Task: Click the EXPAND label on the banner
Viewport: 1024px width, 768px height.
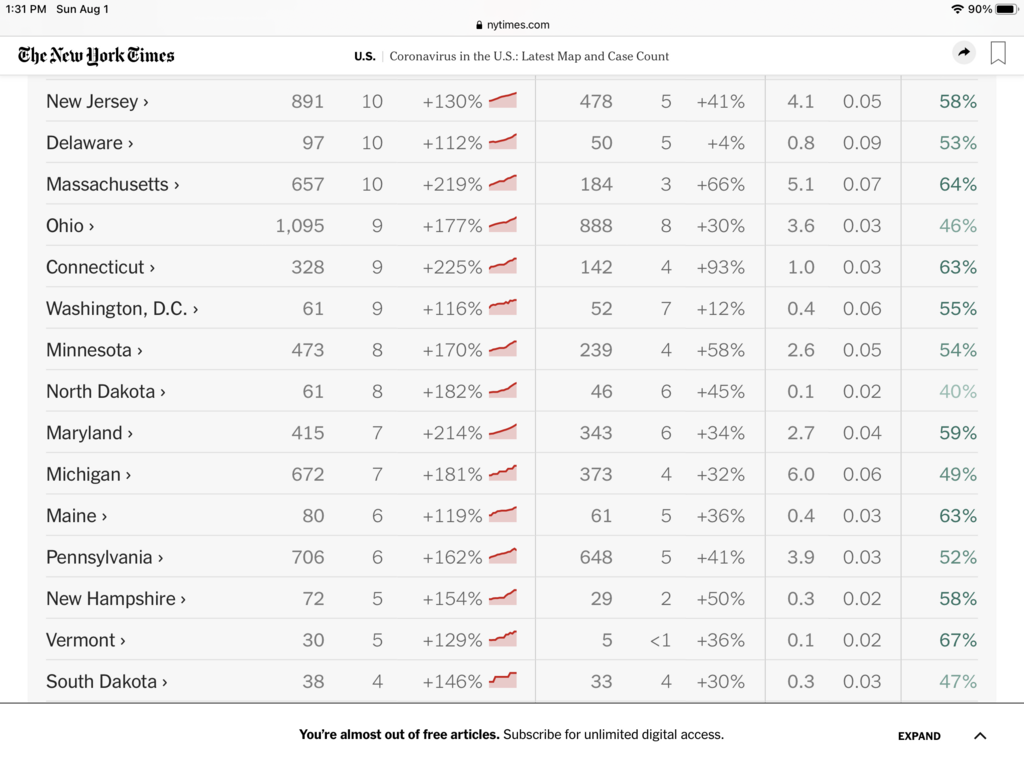Action: pos(919,736)
